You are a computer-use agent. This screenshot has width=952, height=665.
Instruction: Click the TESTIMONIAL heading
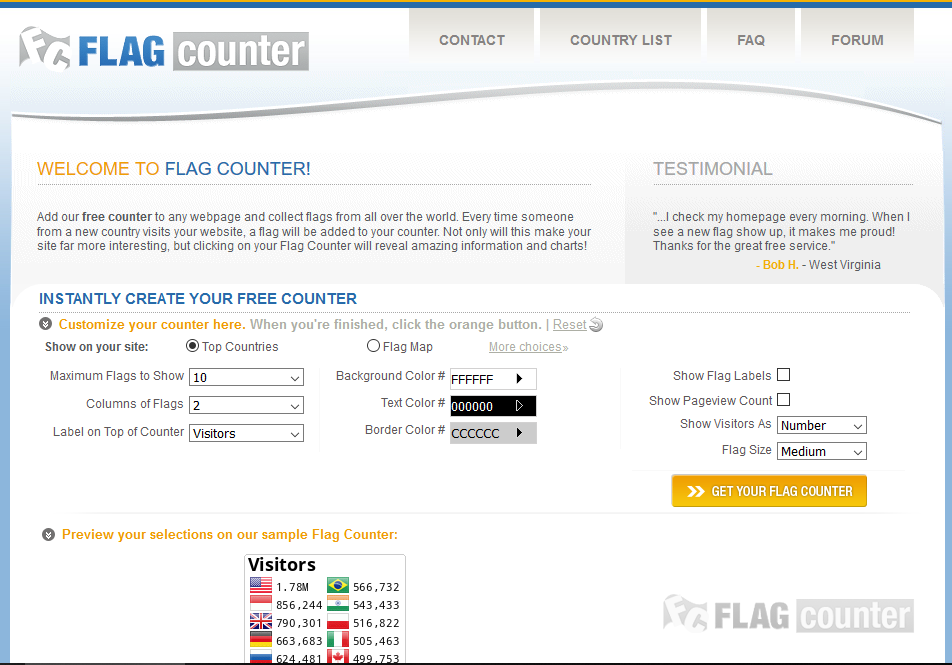coord(713,169)
